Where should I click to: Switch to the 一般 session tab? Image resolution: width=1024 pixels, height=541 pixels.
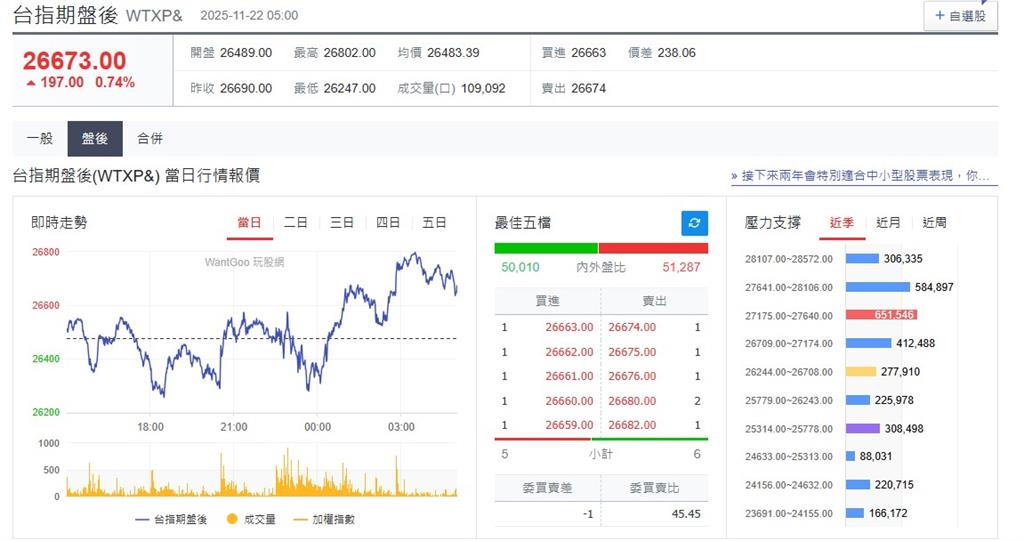click(40, 139)
